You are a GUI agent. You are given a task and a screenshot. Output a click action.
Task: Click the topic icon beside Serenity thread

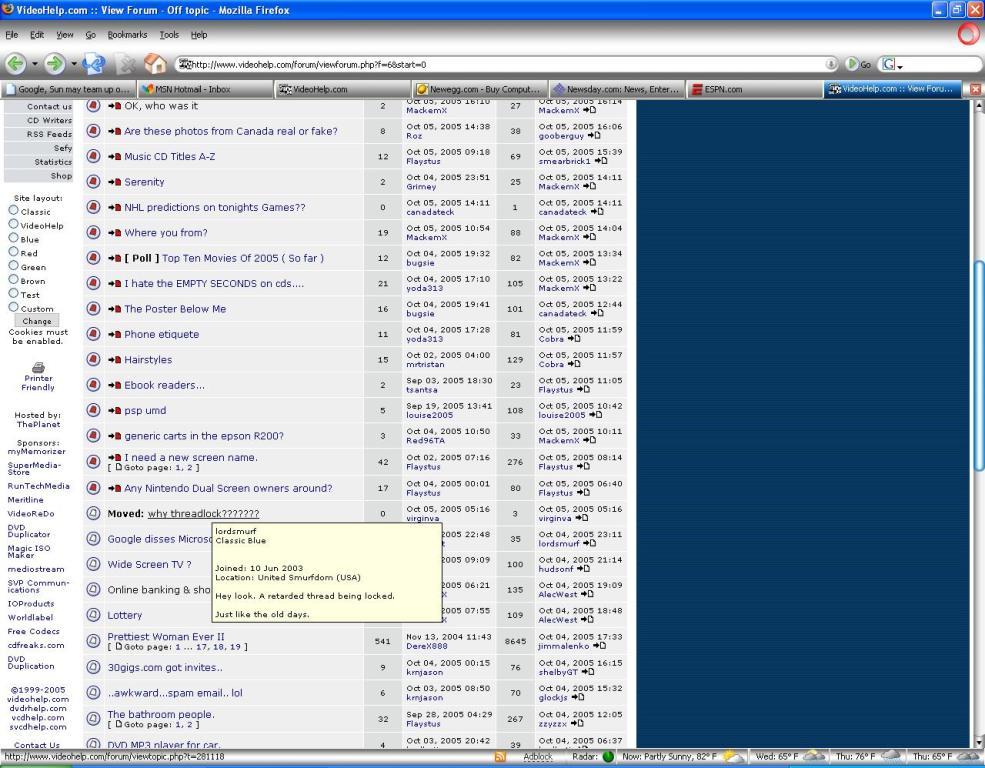(x=94, y=181)
